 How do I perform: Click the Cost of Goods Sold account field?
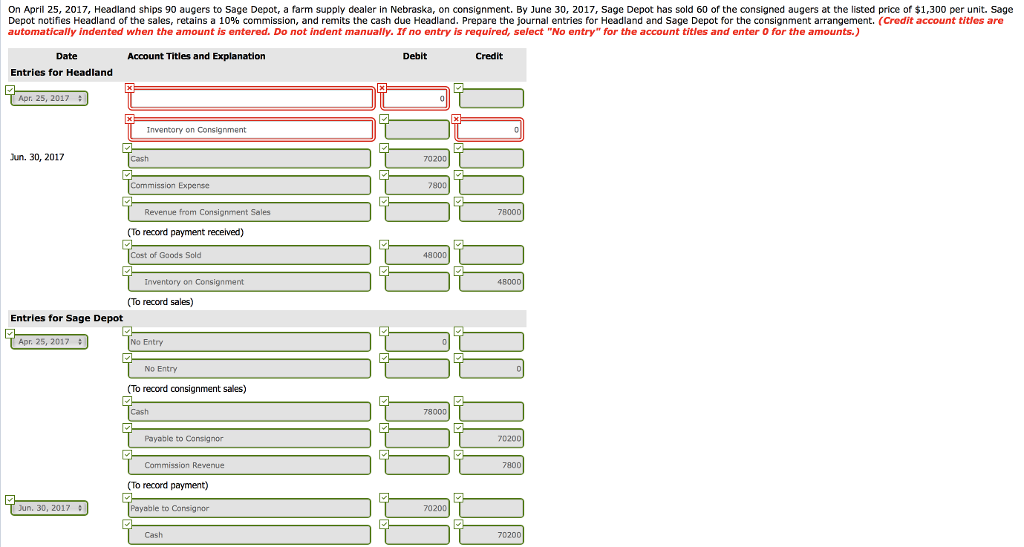(249, 255)
